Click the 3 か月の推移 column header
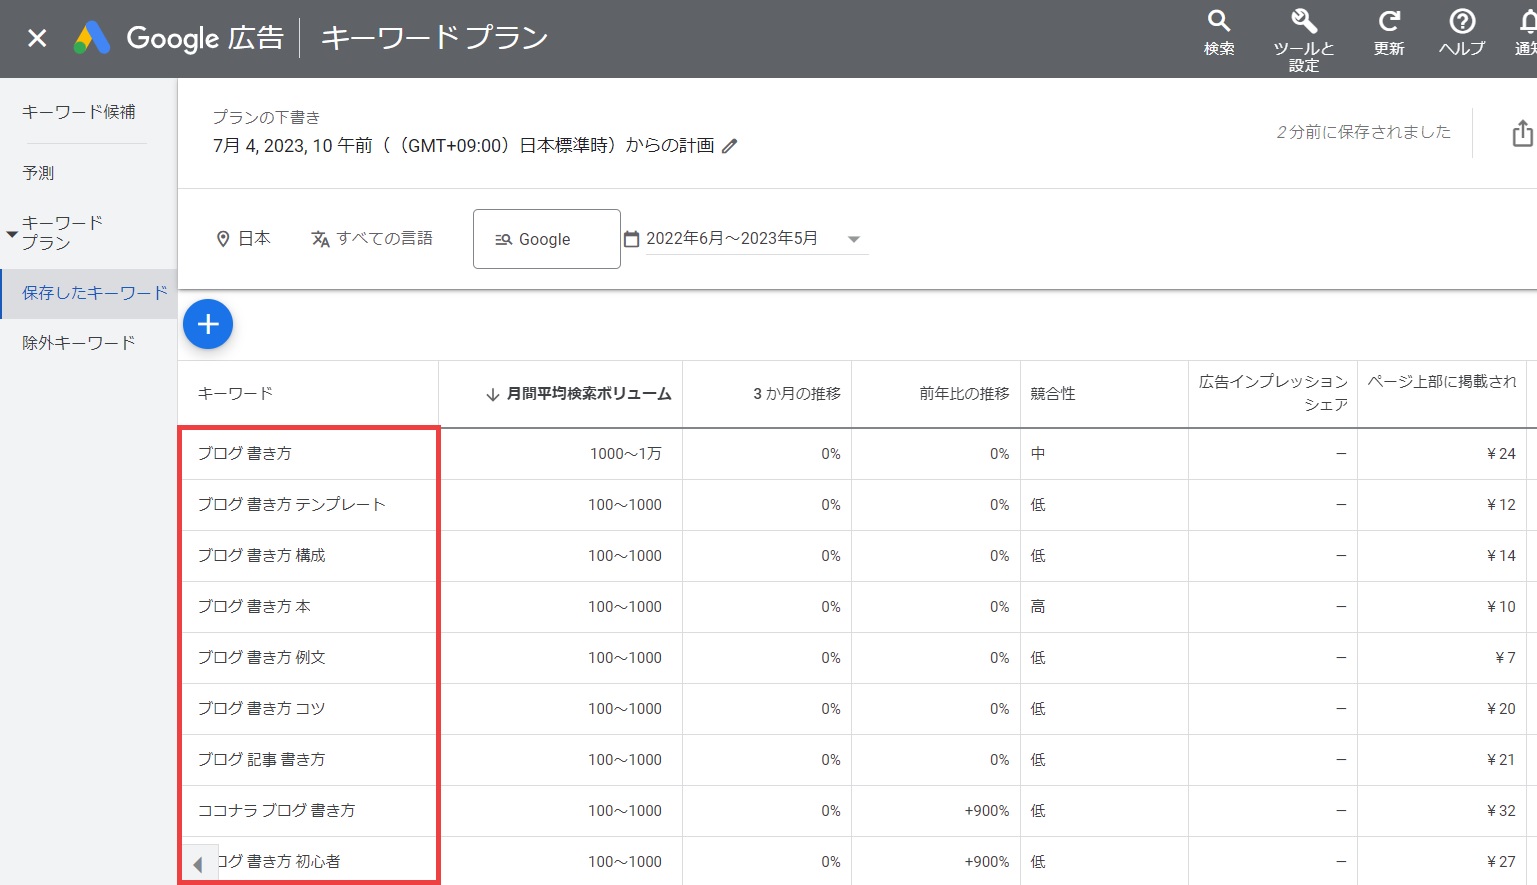Image resolution: width=1537 pixels, height=885 pixels. point(797,394)
